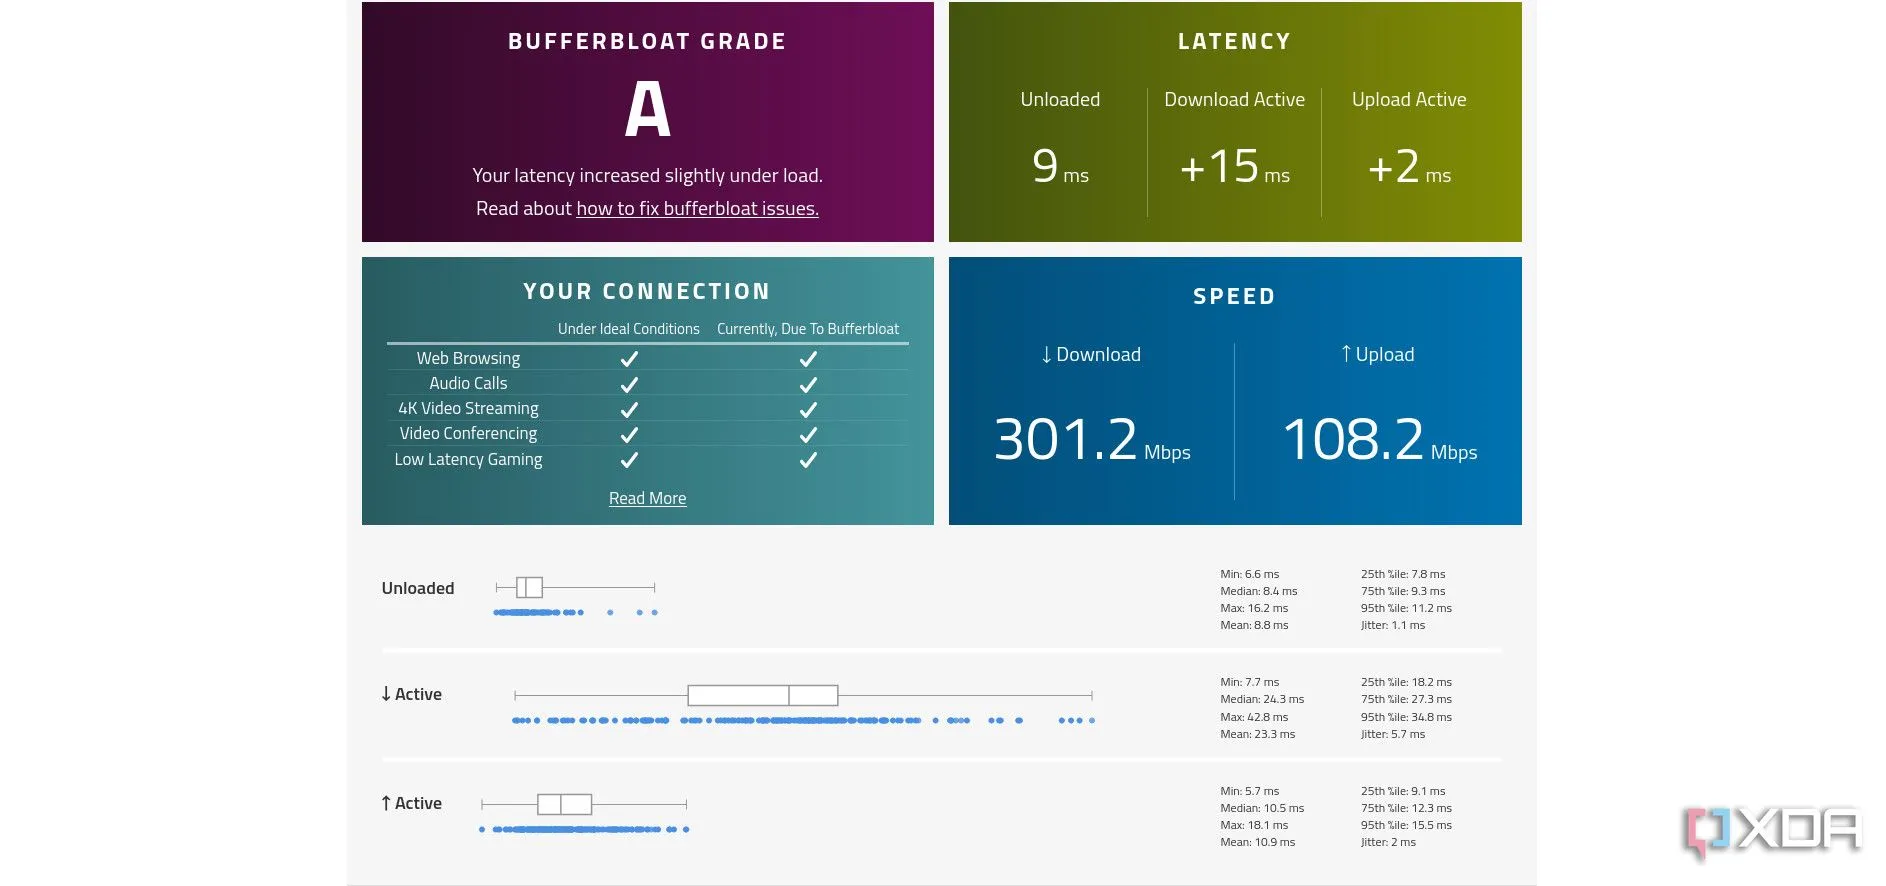Open the Read More link
The width and height of the screenshot is (1886, 886).
[x=647, y=498]
